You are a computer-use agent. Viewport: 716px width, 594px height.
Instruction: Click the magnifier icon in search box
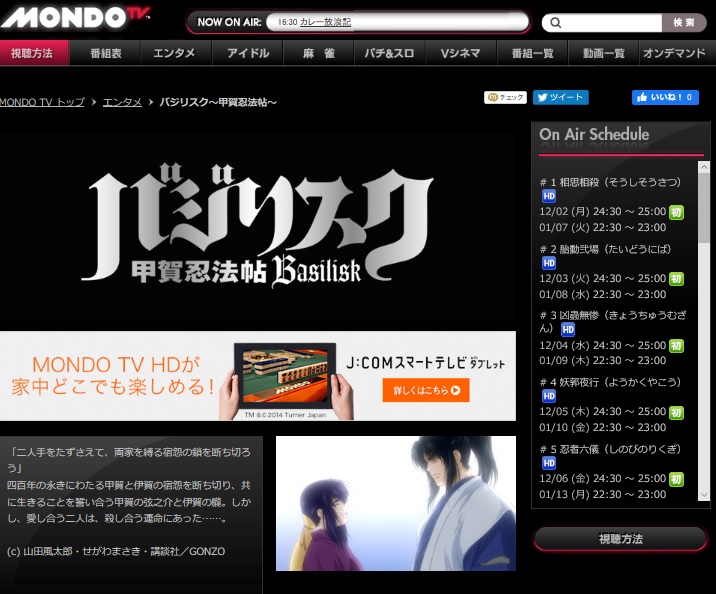coord(555,23)
